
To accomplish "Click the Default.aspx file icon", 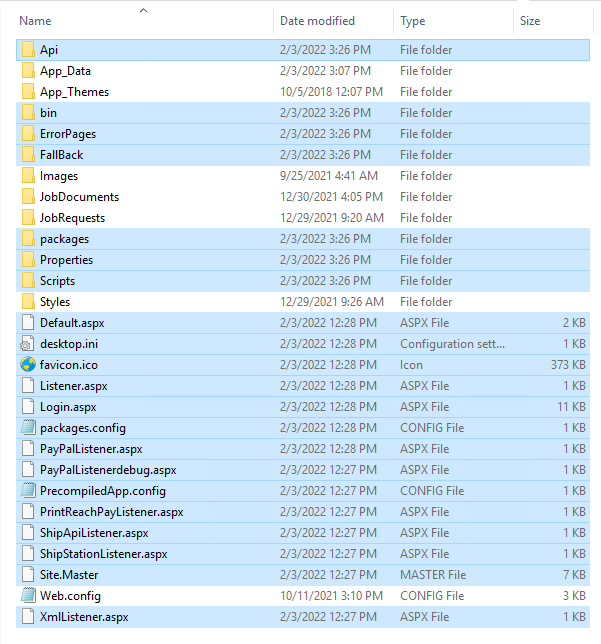I will tap(28, 322).
